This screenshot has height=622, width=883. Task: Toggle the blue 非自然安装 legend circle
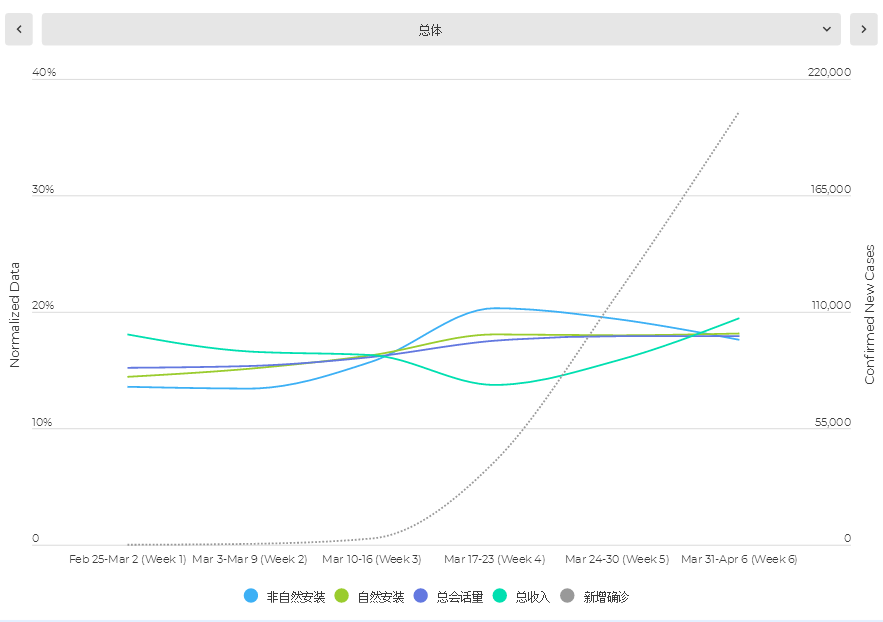coord(251,596)
